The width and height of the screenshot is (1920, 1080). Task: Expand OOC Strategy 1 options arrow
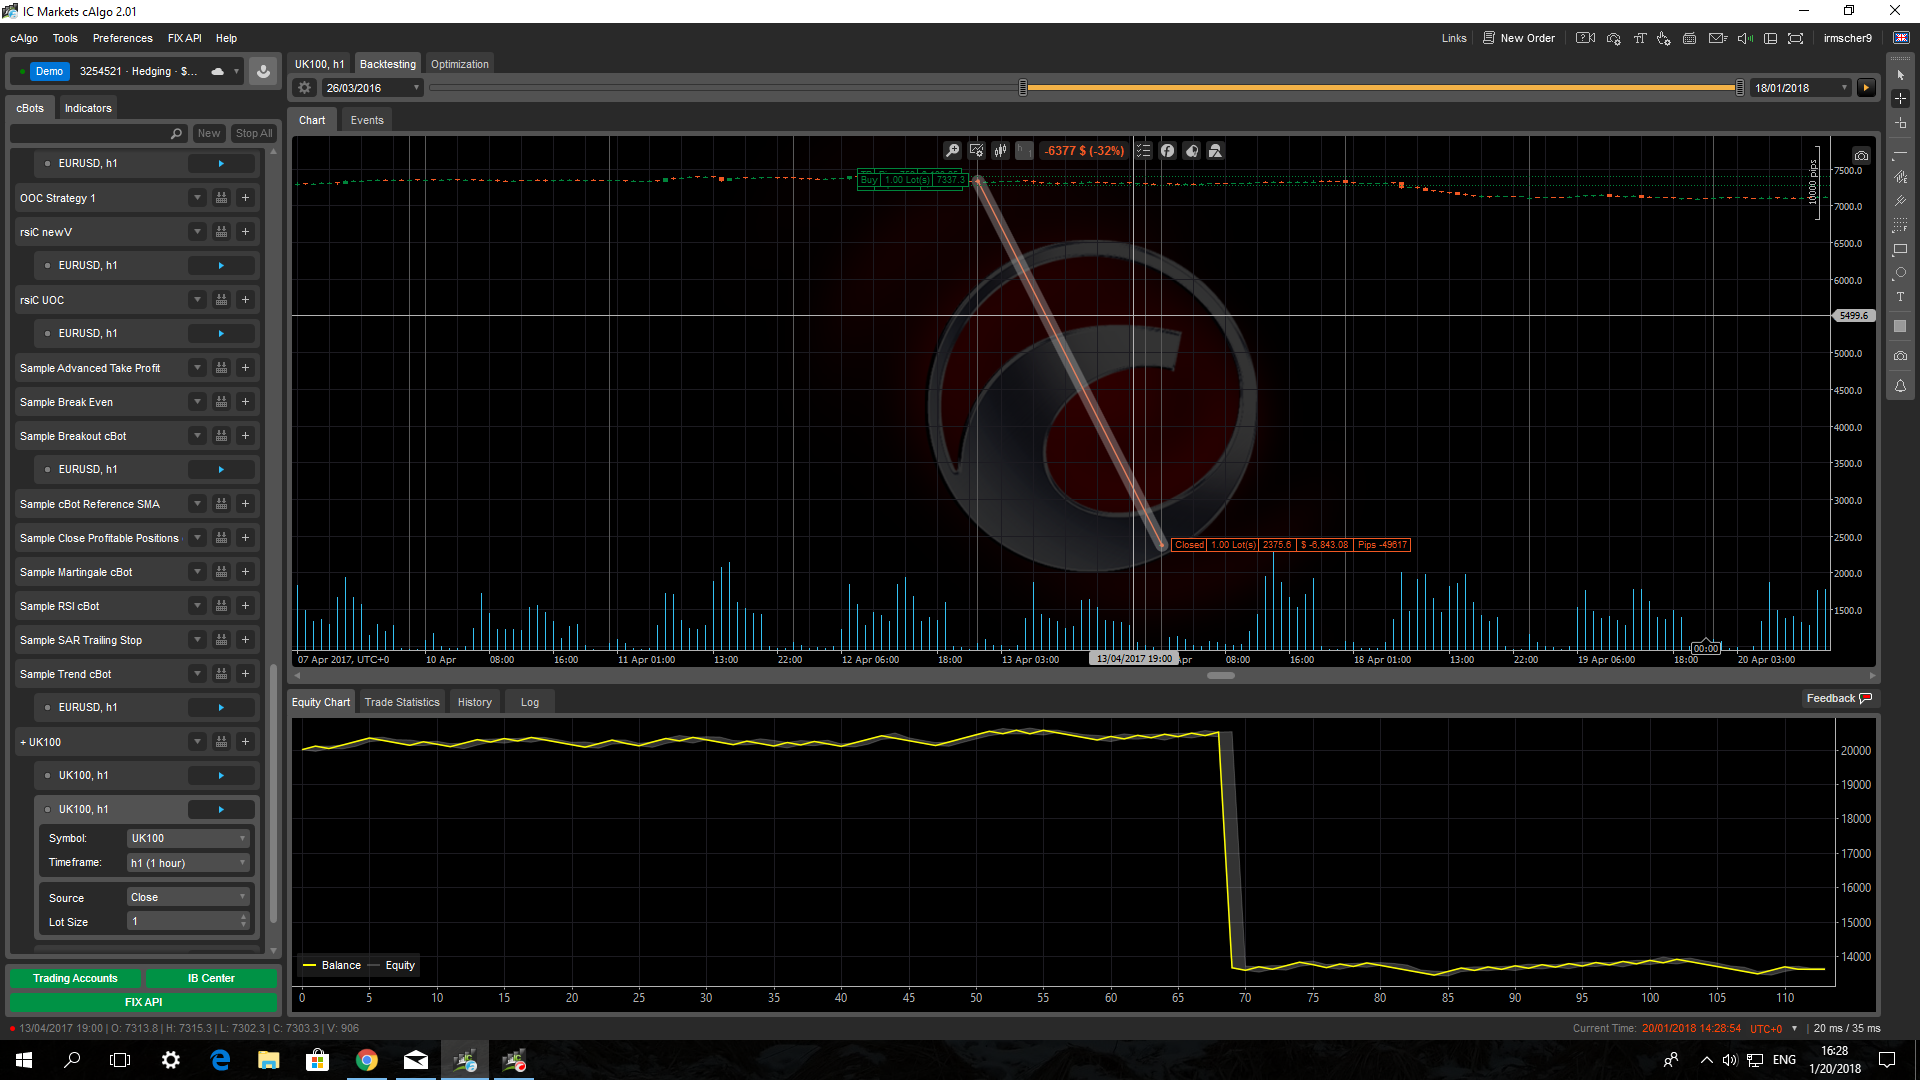click(197, 198)
